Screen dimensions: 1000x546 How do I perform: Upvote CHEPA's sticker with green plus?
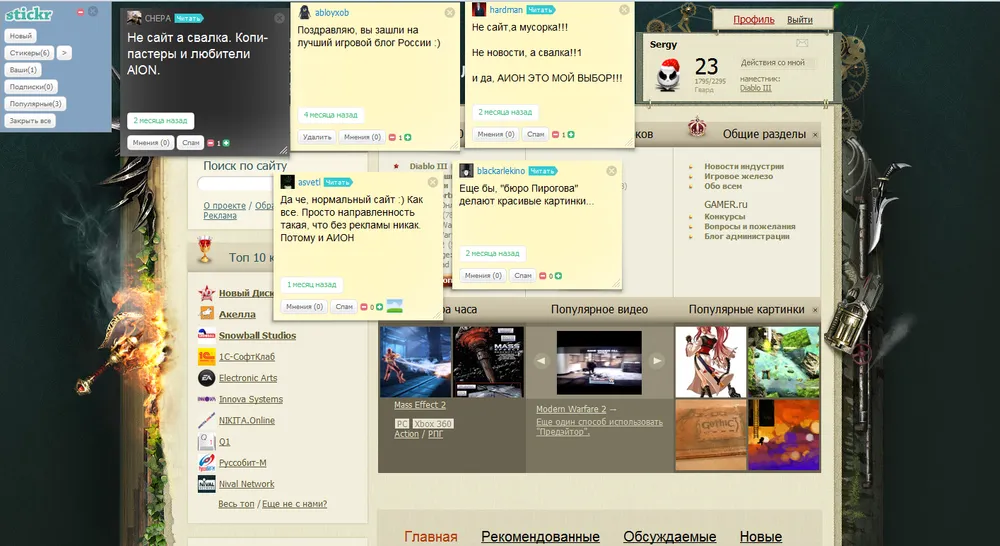(226, 143)
